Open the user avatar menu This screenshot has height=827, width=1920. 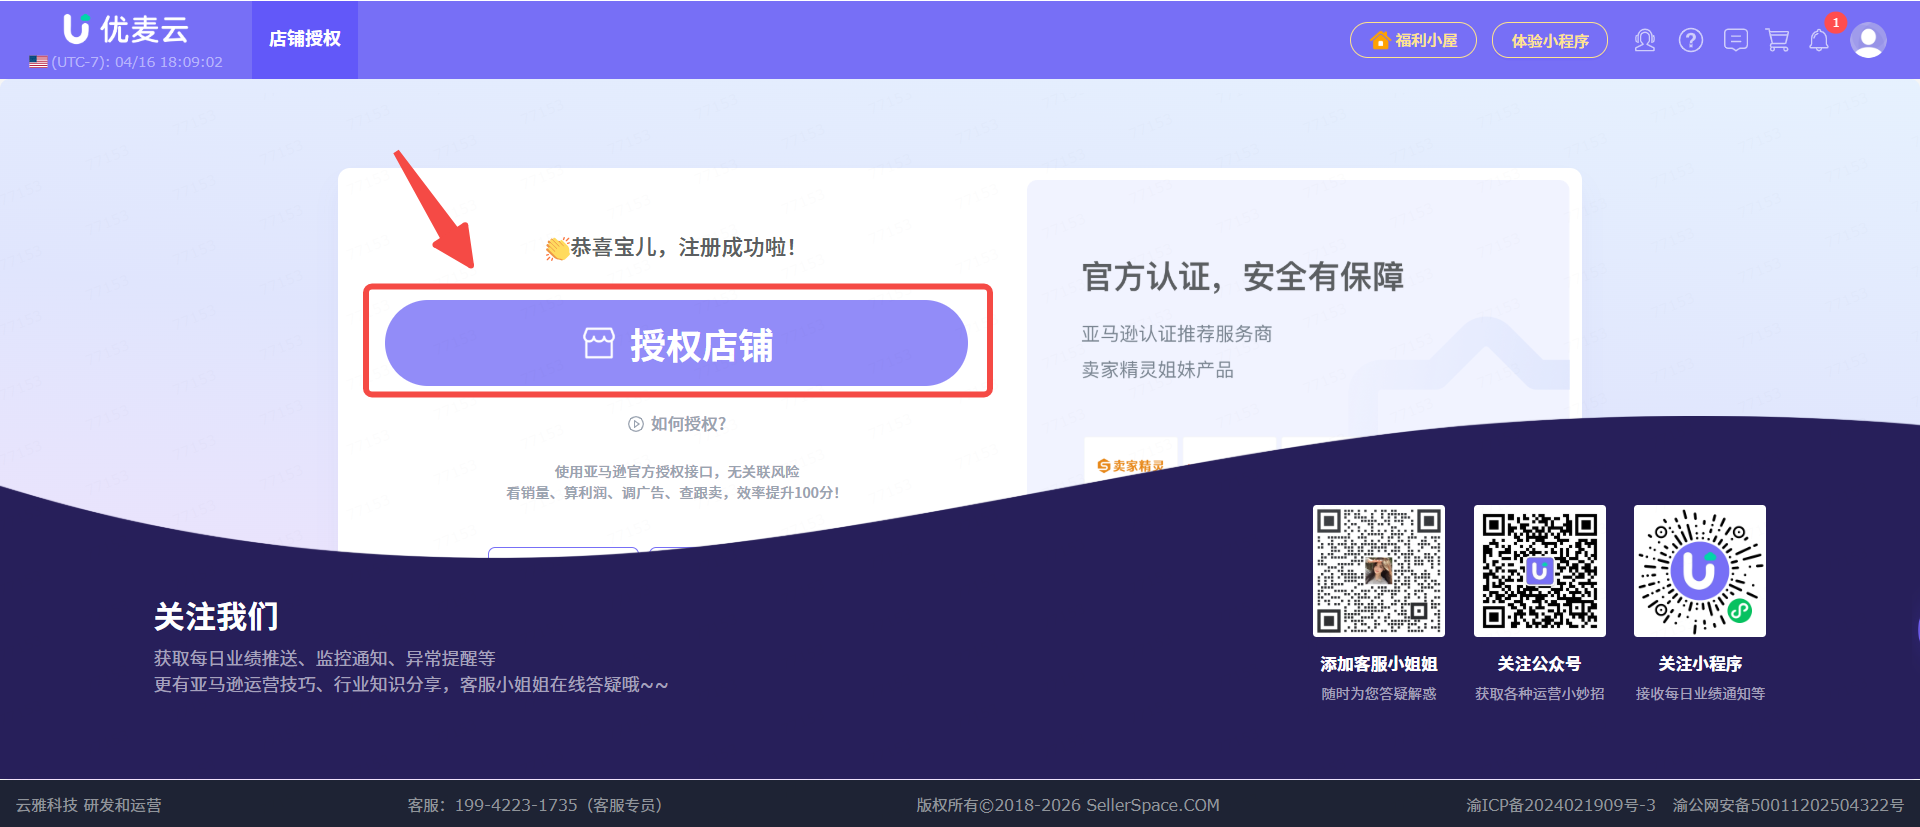coord(1868,40)
